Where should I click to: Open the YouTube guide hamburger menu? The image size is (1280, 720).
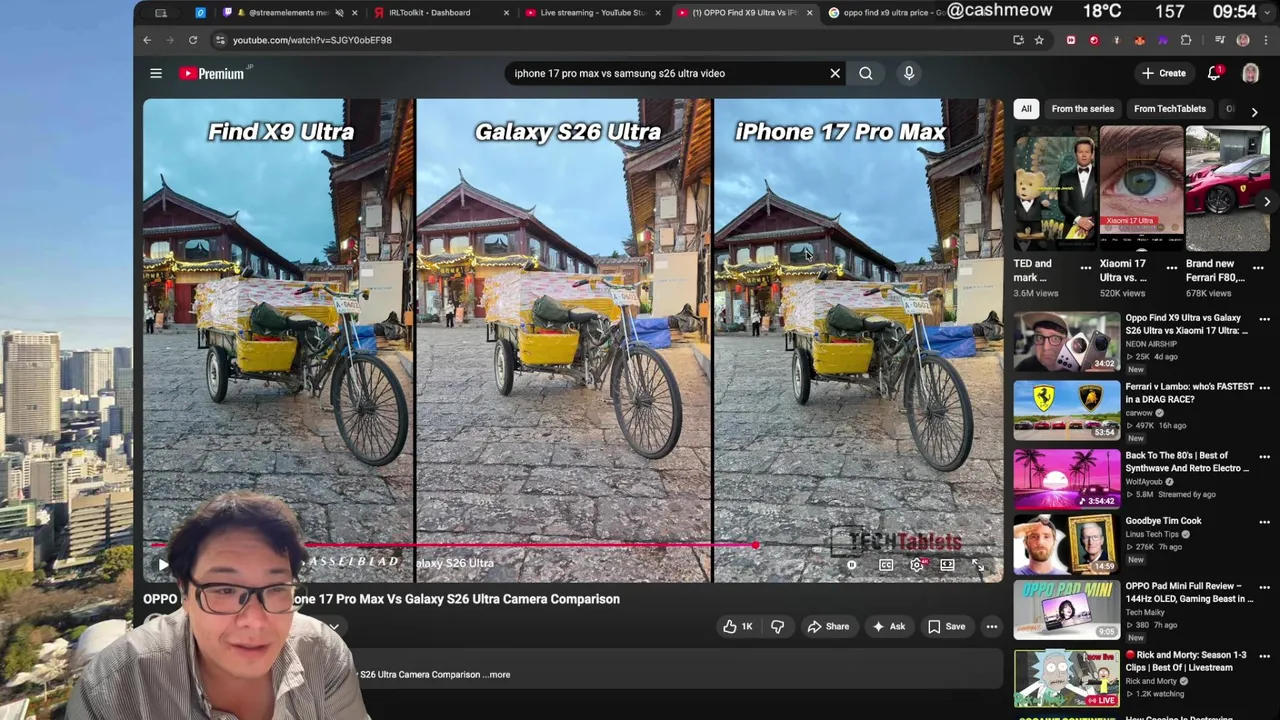(156, 73)
